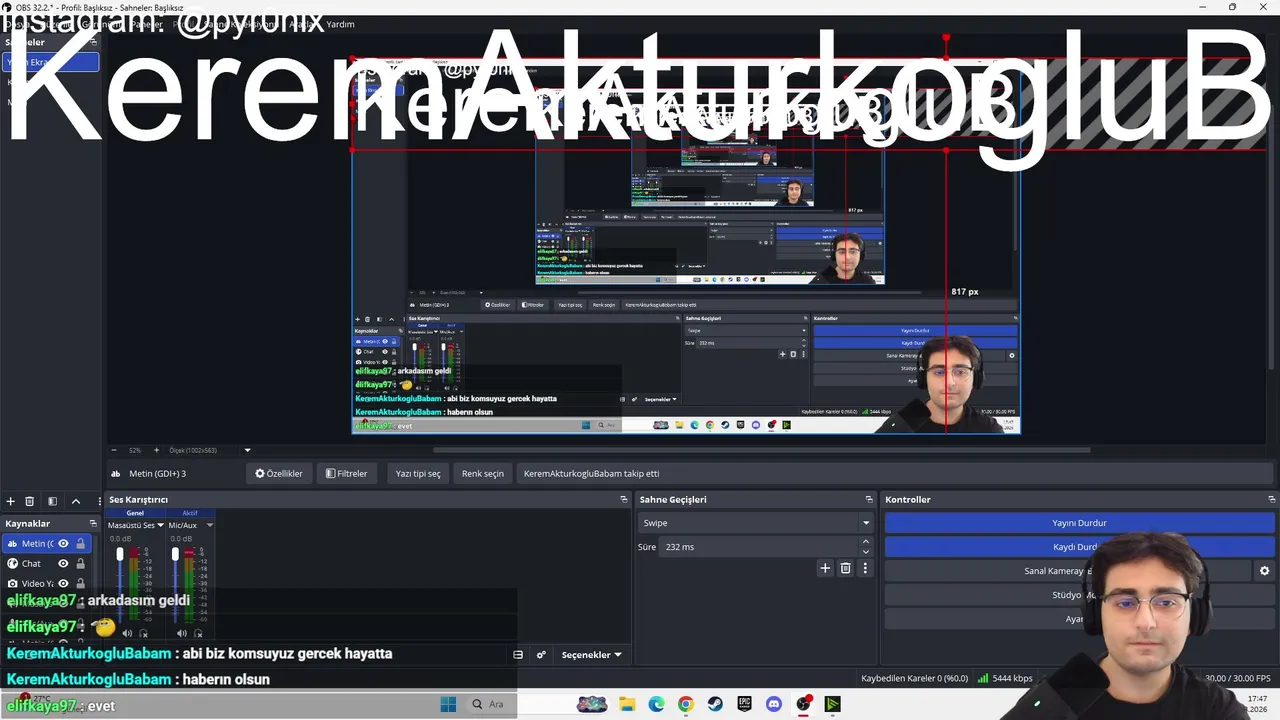This screenshot has height=720, width=1280.
Task: Launch Steam from the taskbar
Action: coord(714,704)
